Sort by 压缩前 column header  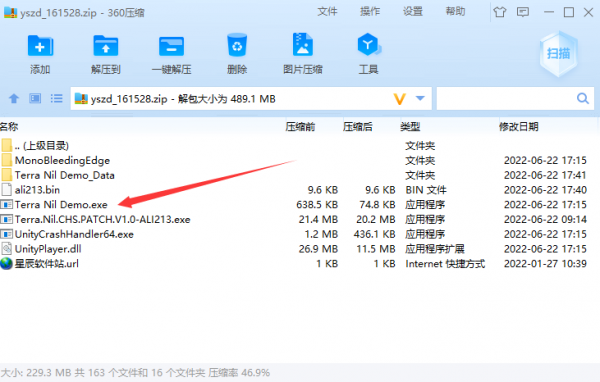tap(300, 127)
